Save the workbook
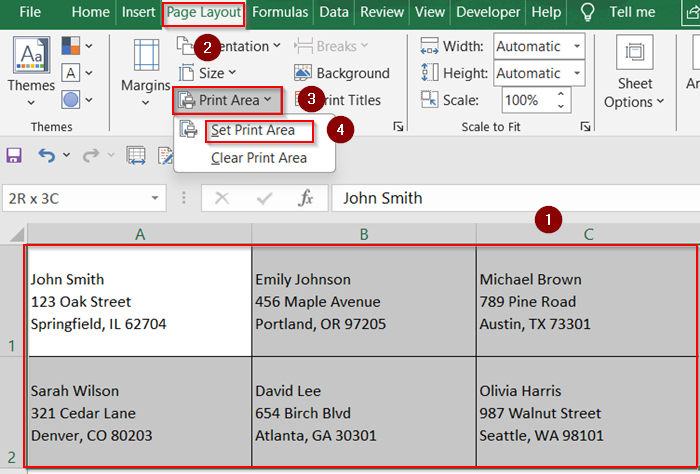The height and width of the screenshot is (474, 700). coord(14,155)
